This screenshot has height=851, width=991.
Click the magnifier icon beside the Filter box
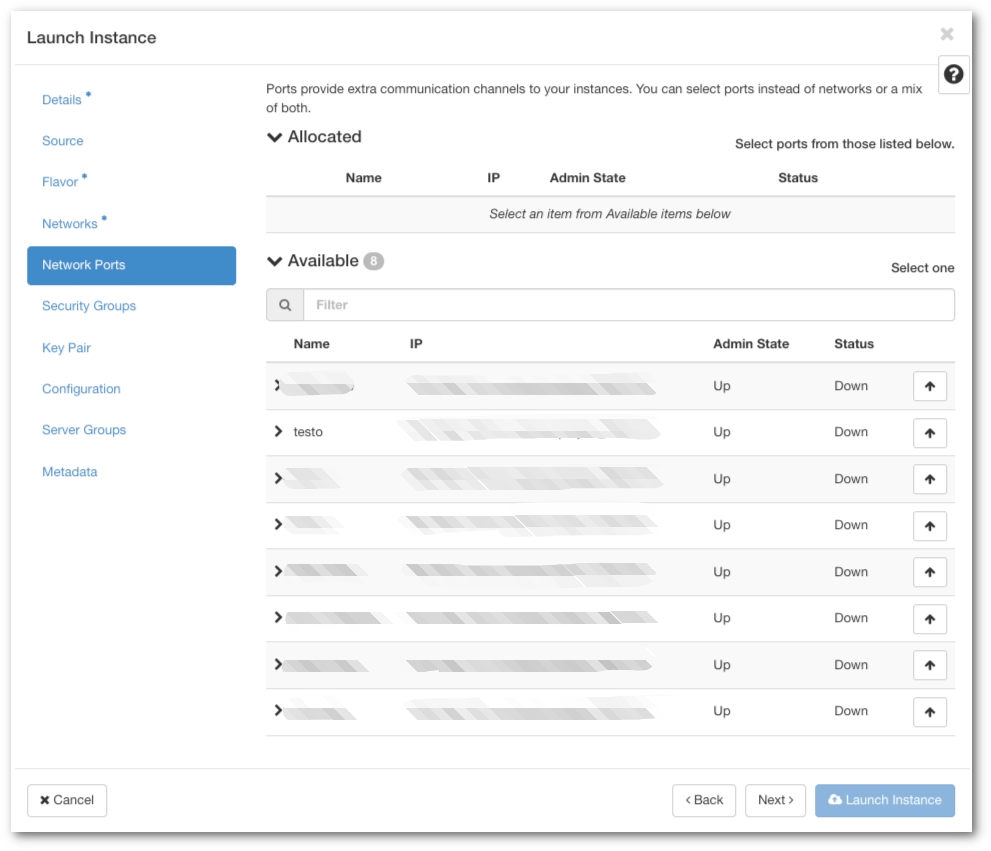(285, 304)
